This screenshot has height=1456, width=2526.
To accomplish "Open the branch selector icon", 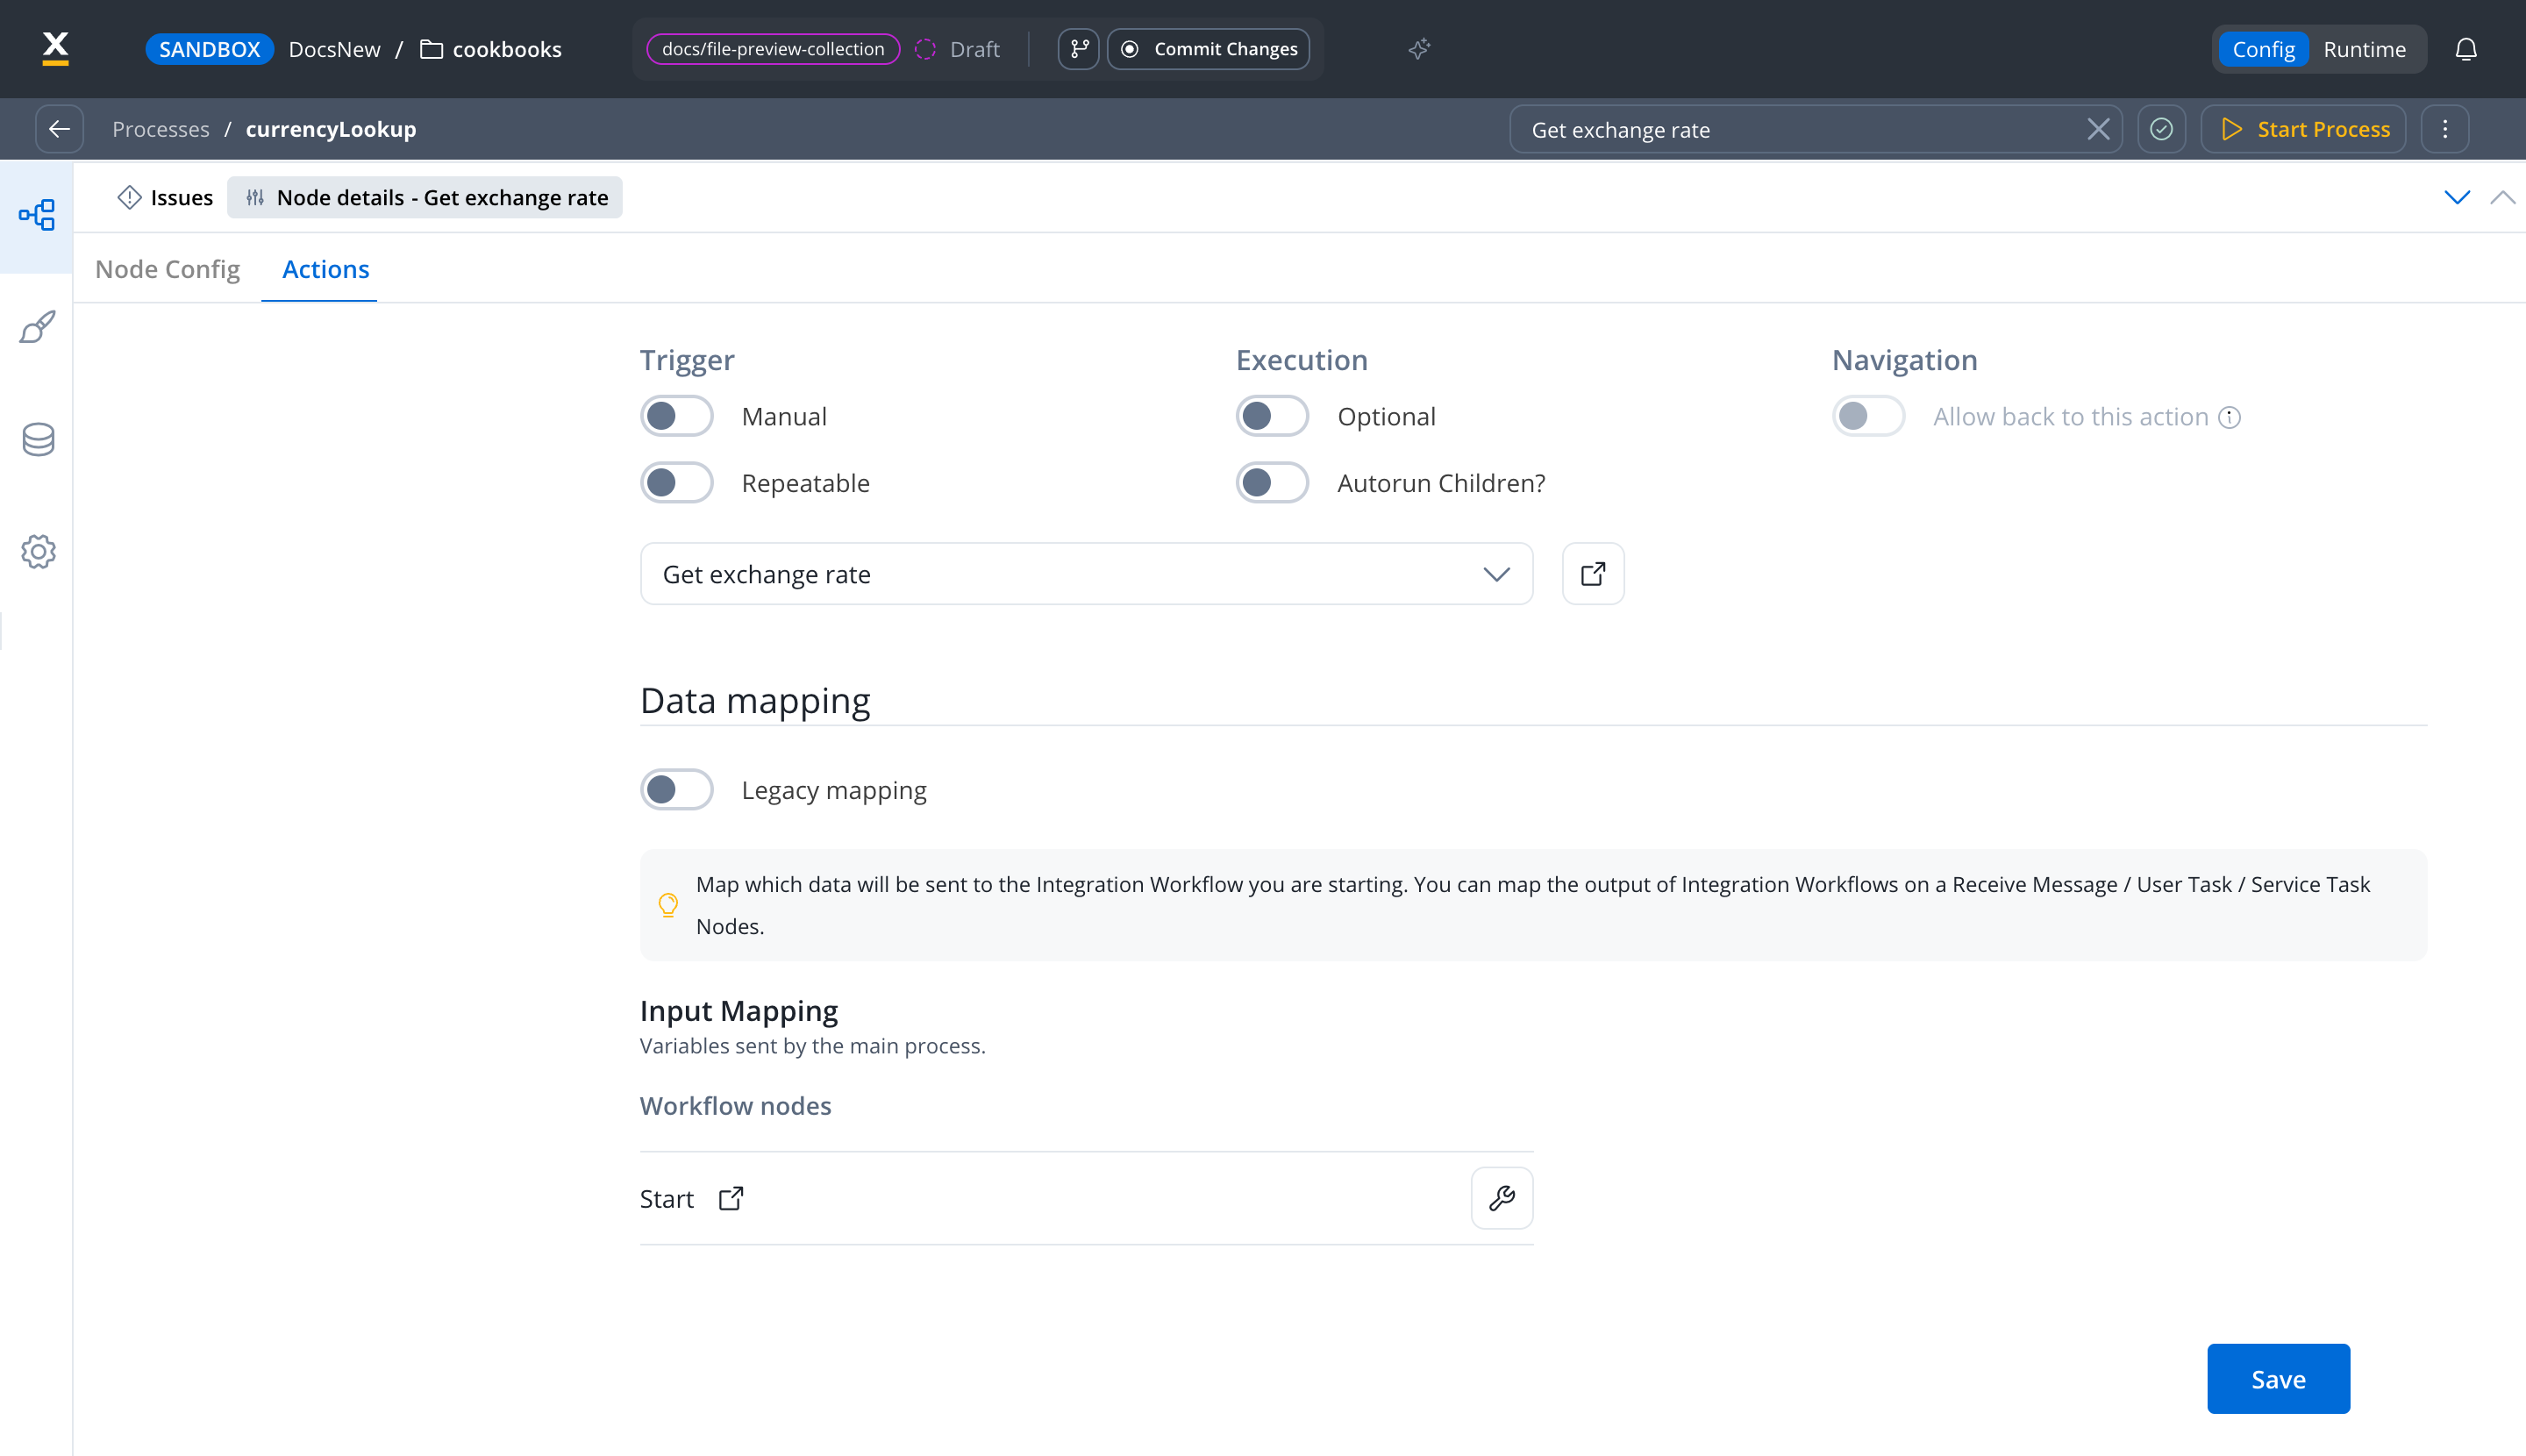I will 1079,49.
